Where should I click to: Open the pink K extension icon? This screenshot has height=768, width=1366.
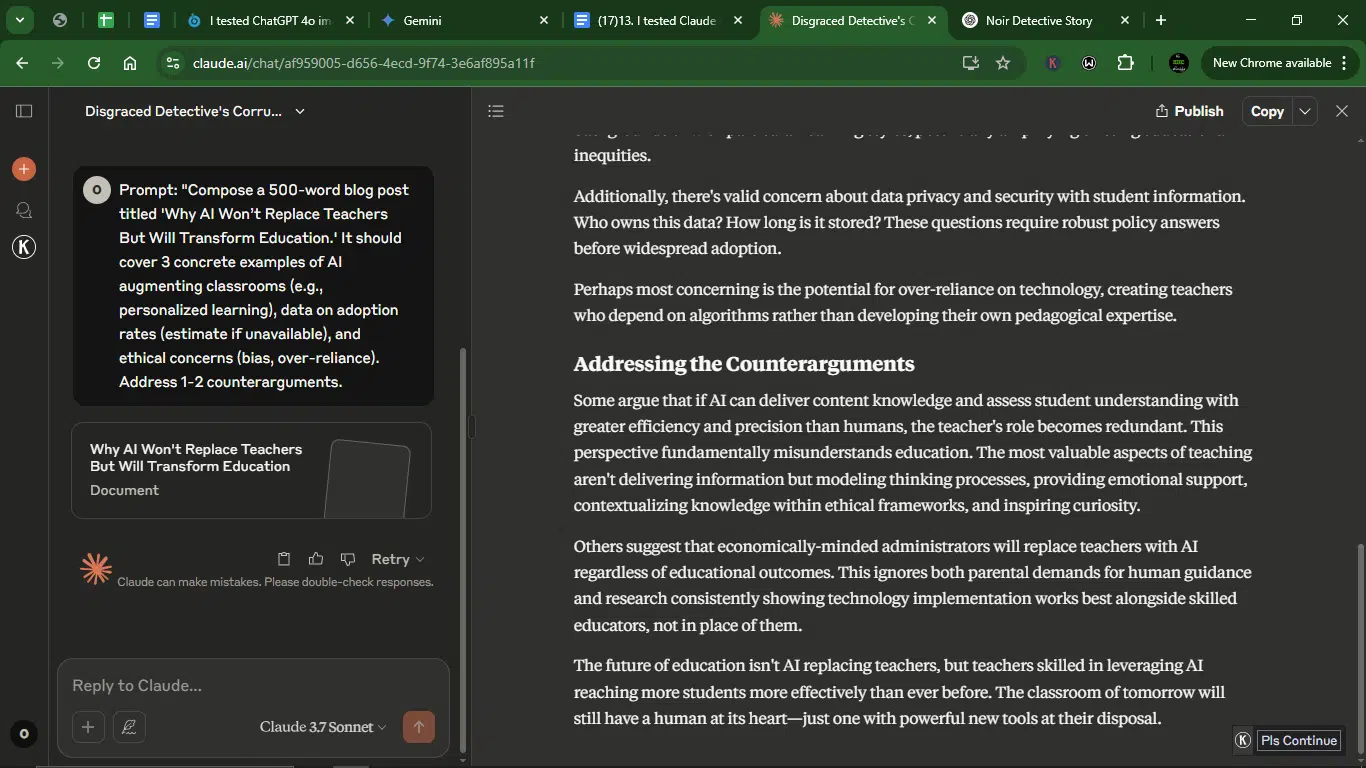click(x=1052, y=63)
